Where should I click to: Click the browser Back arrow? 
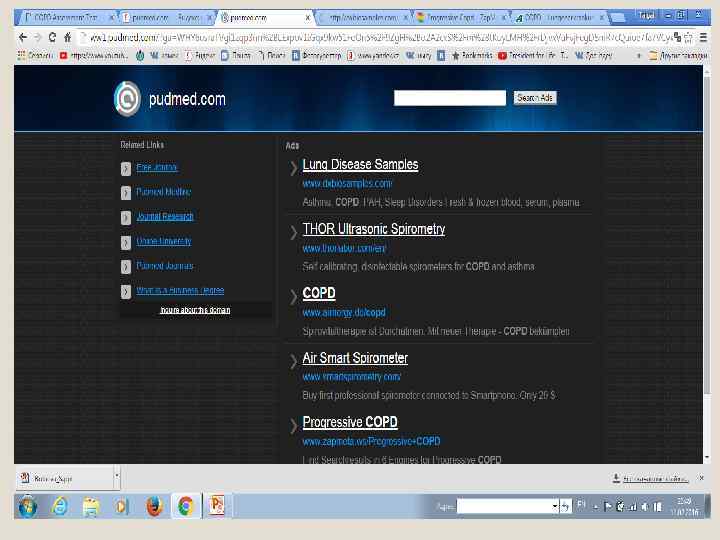pos(23,37)
